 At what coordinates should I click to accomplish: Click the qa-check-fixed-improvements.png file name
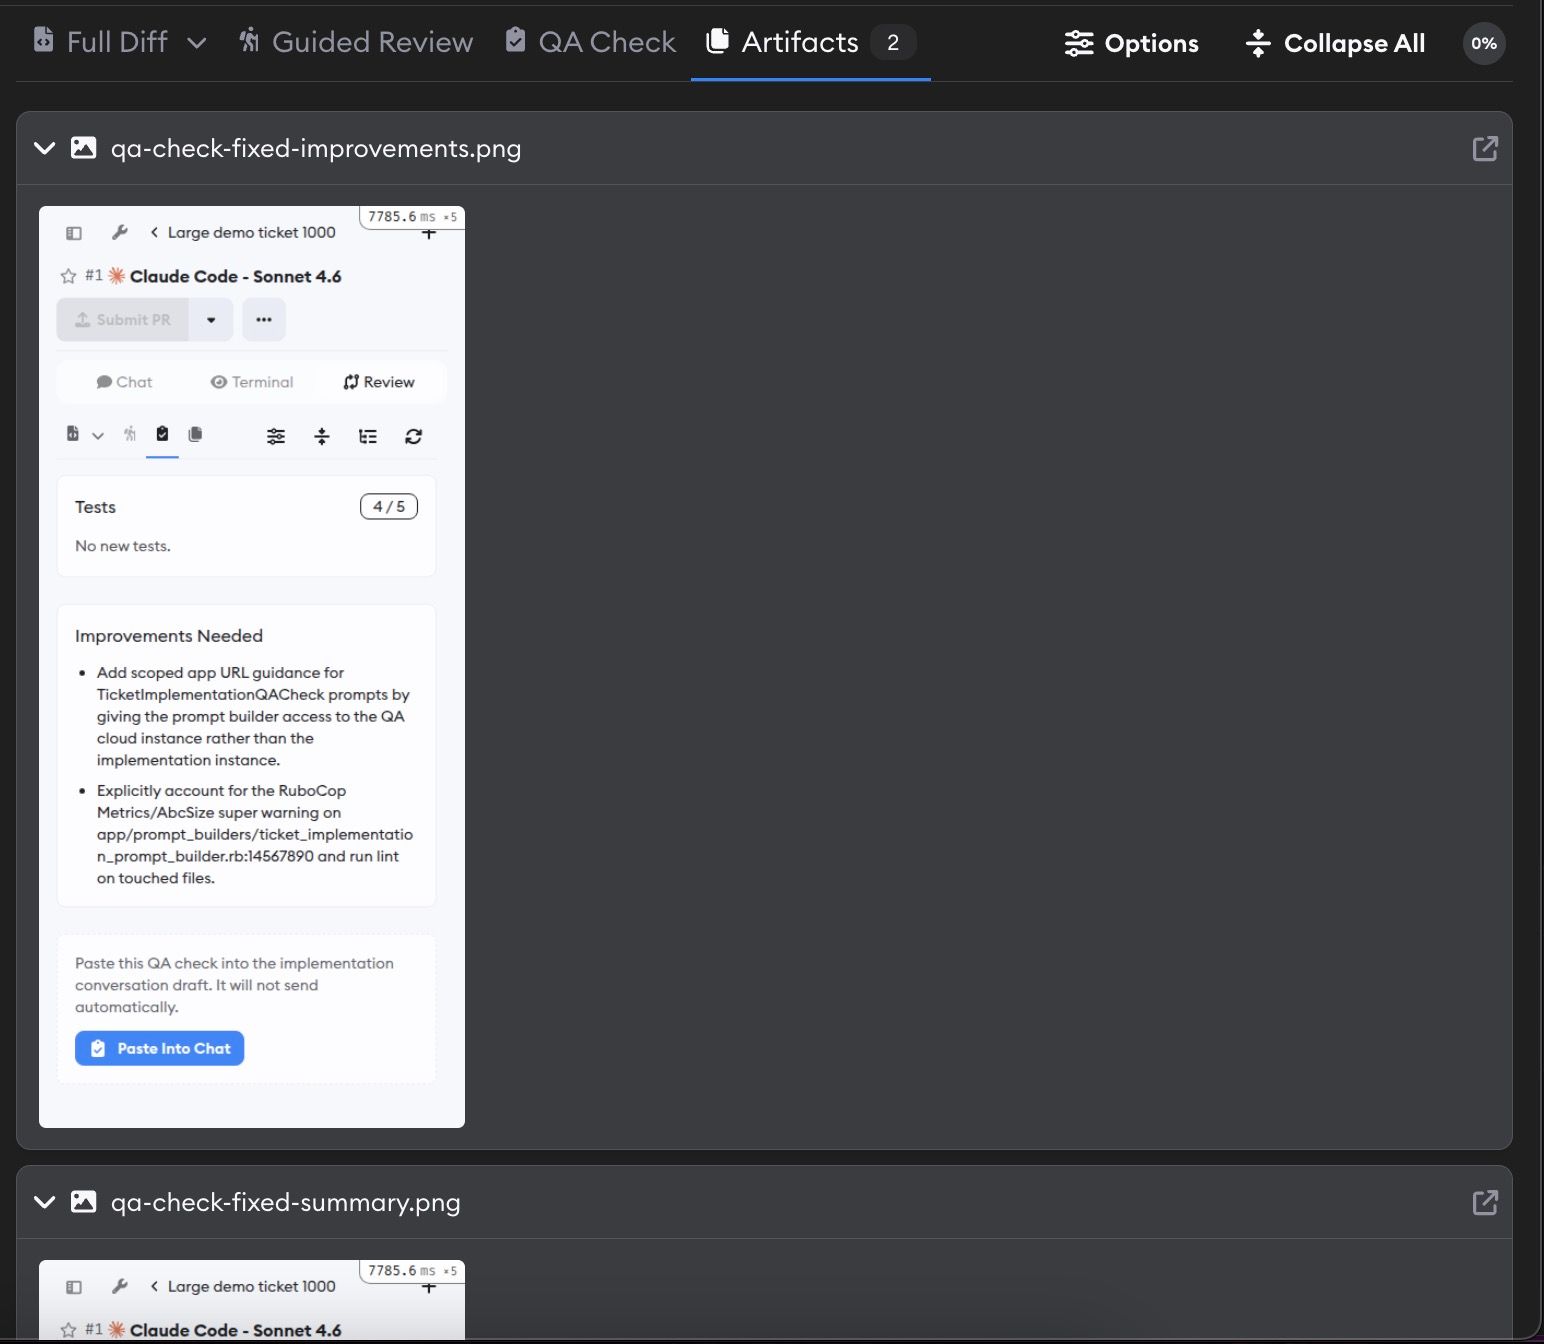(x=316, y=148)
